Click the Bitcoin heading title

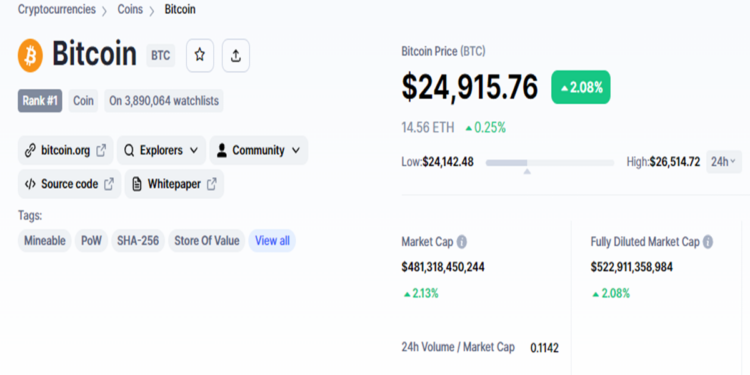(94, 54)
